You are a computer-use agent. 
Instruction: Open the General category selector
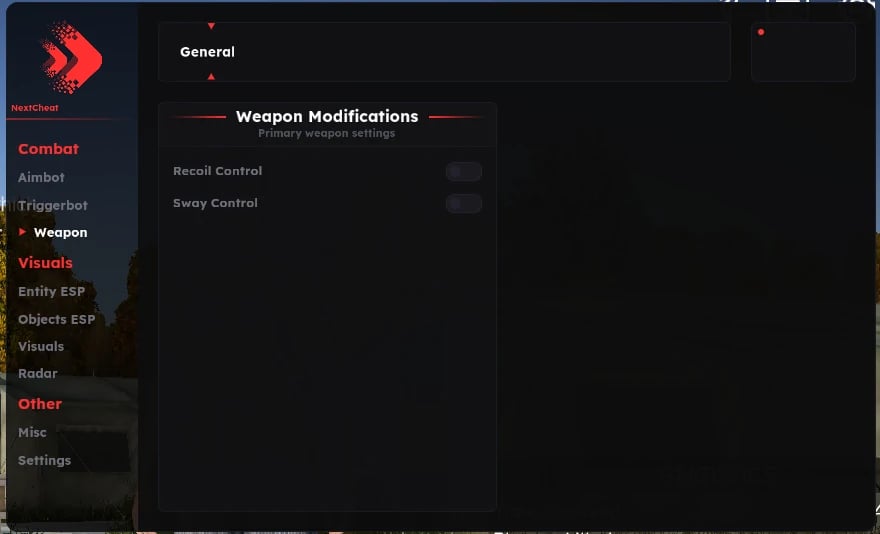(444, 52)
